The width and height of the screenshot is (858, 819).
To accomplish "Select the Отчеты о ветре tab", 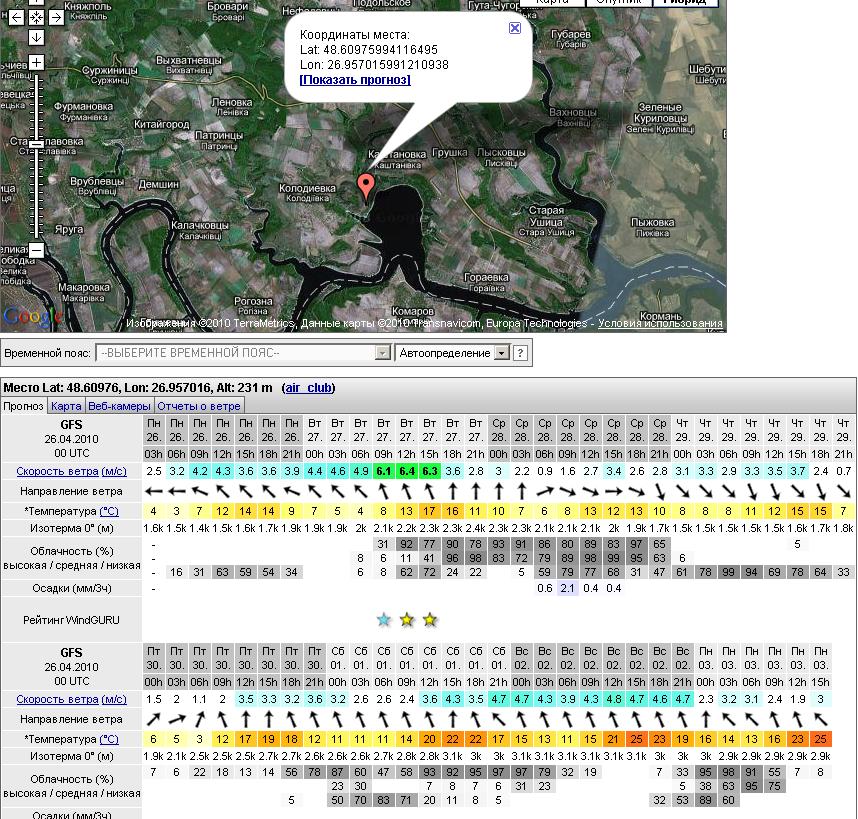I will click(199, 406).
